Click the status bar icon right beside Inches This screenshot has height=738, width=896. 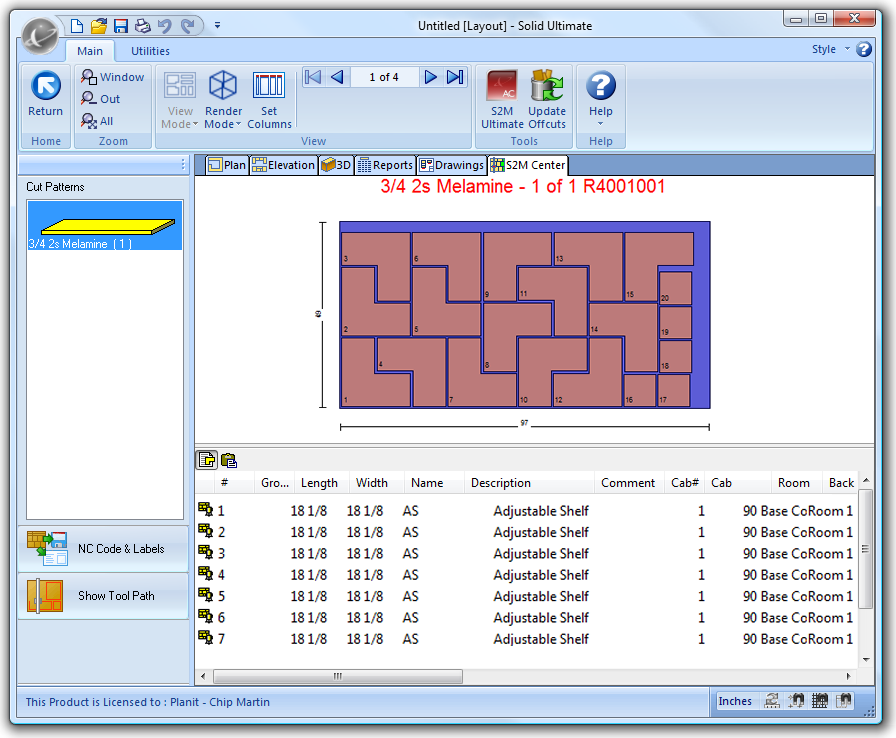(772, 700)
